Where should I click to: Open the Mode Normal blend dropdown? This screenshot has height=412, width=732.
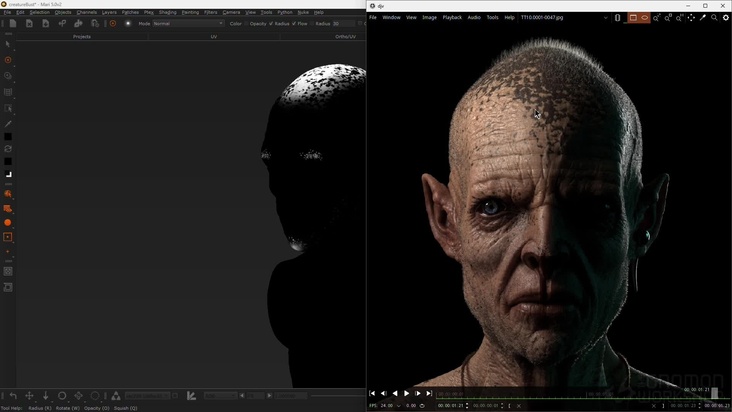188,23
